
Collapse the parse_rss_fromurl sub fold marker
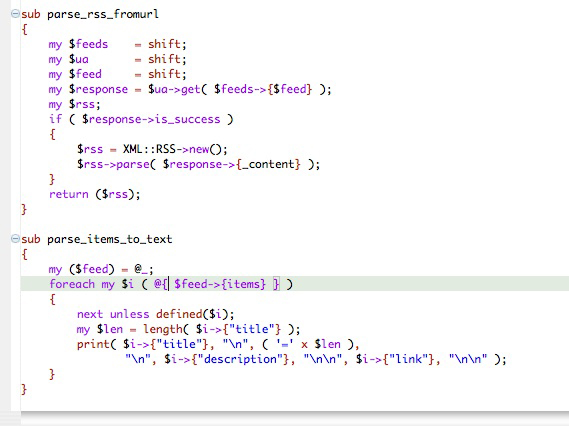point(15,14)
